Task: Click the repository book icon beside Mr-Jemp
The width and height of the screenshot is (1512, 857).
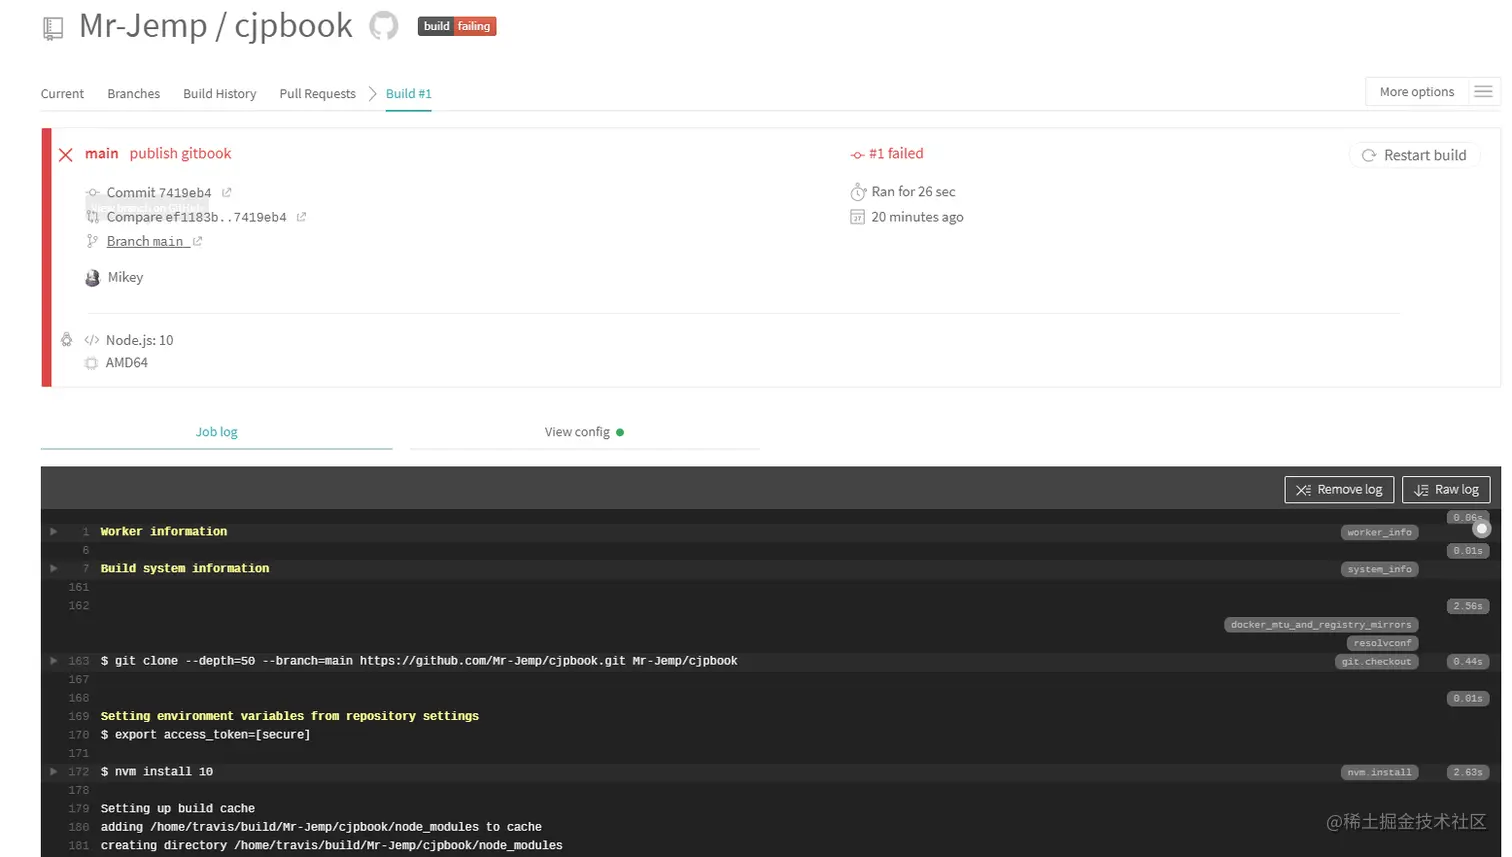Action: click(53, 29)
